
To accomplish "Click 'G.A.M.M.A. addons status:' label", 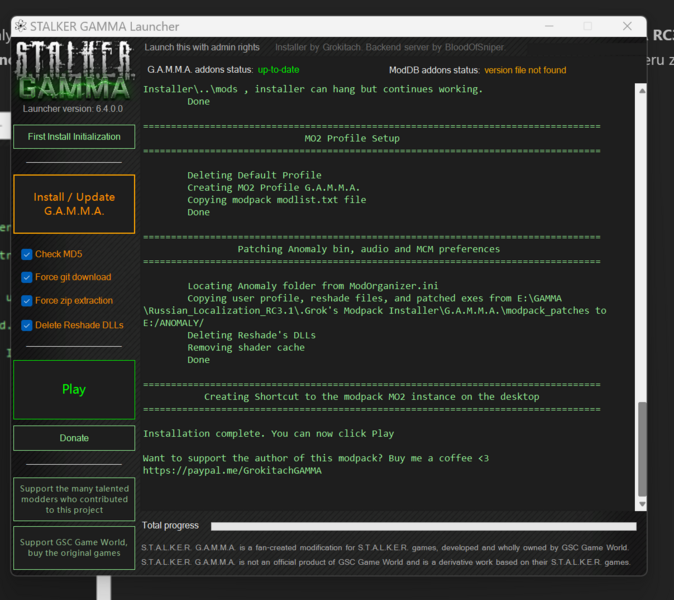I will point(200,70).
